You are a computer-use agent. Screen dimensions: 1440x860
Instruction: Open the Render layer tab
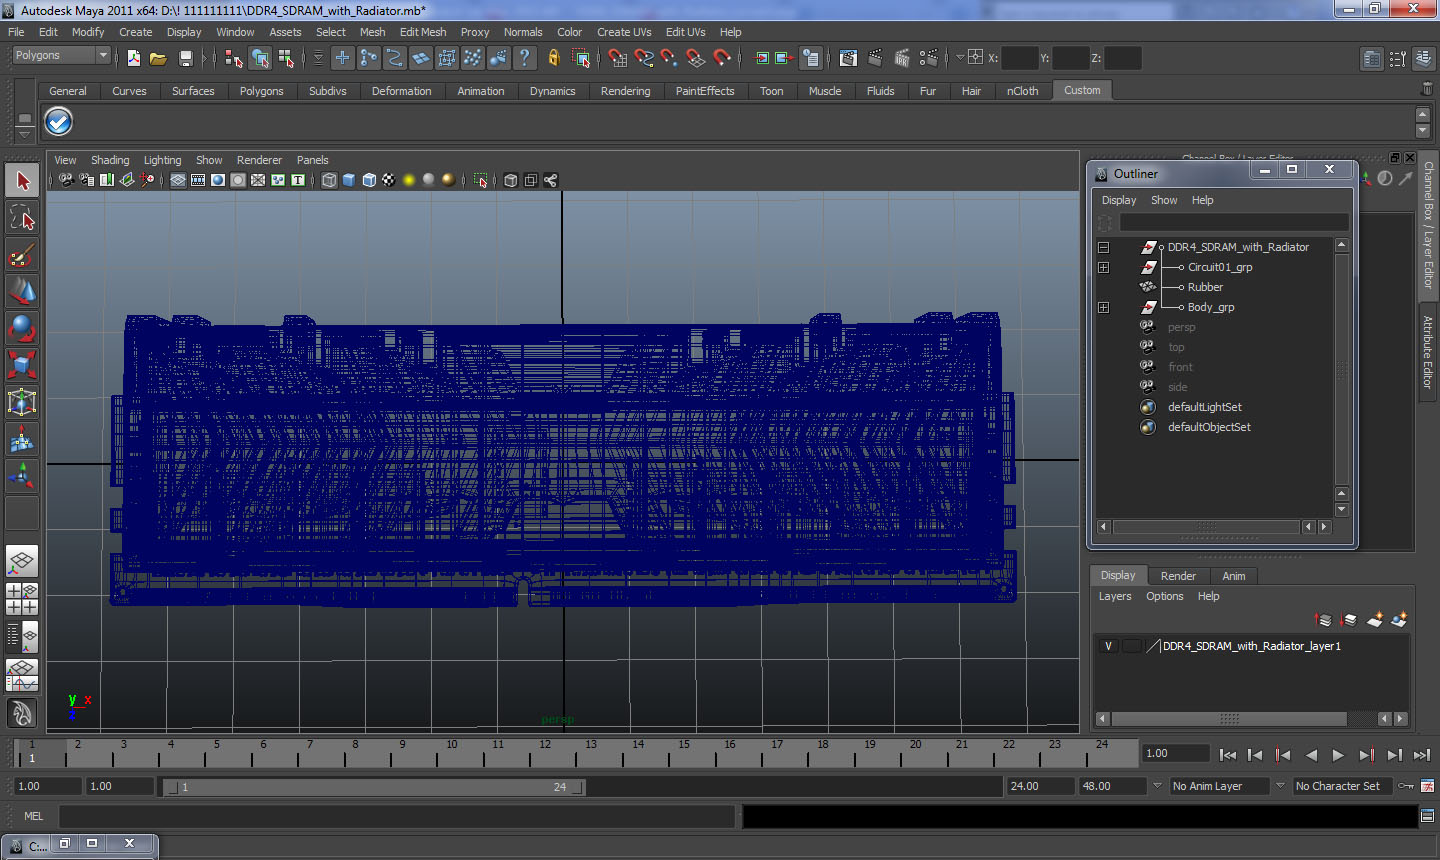(1178, 576)
